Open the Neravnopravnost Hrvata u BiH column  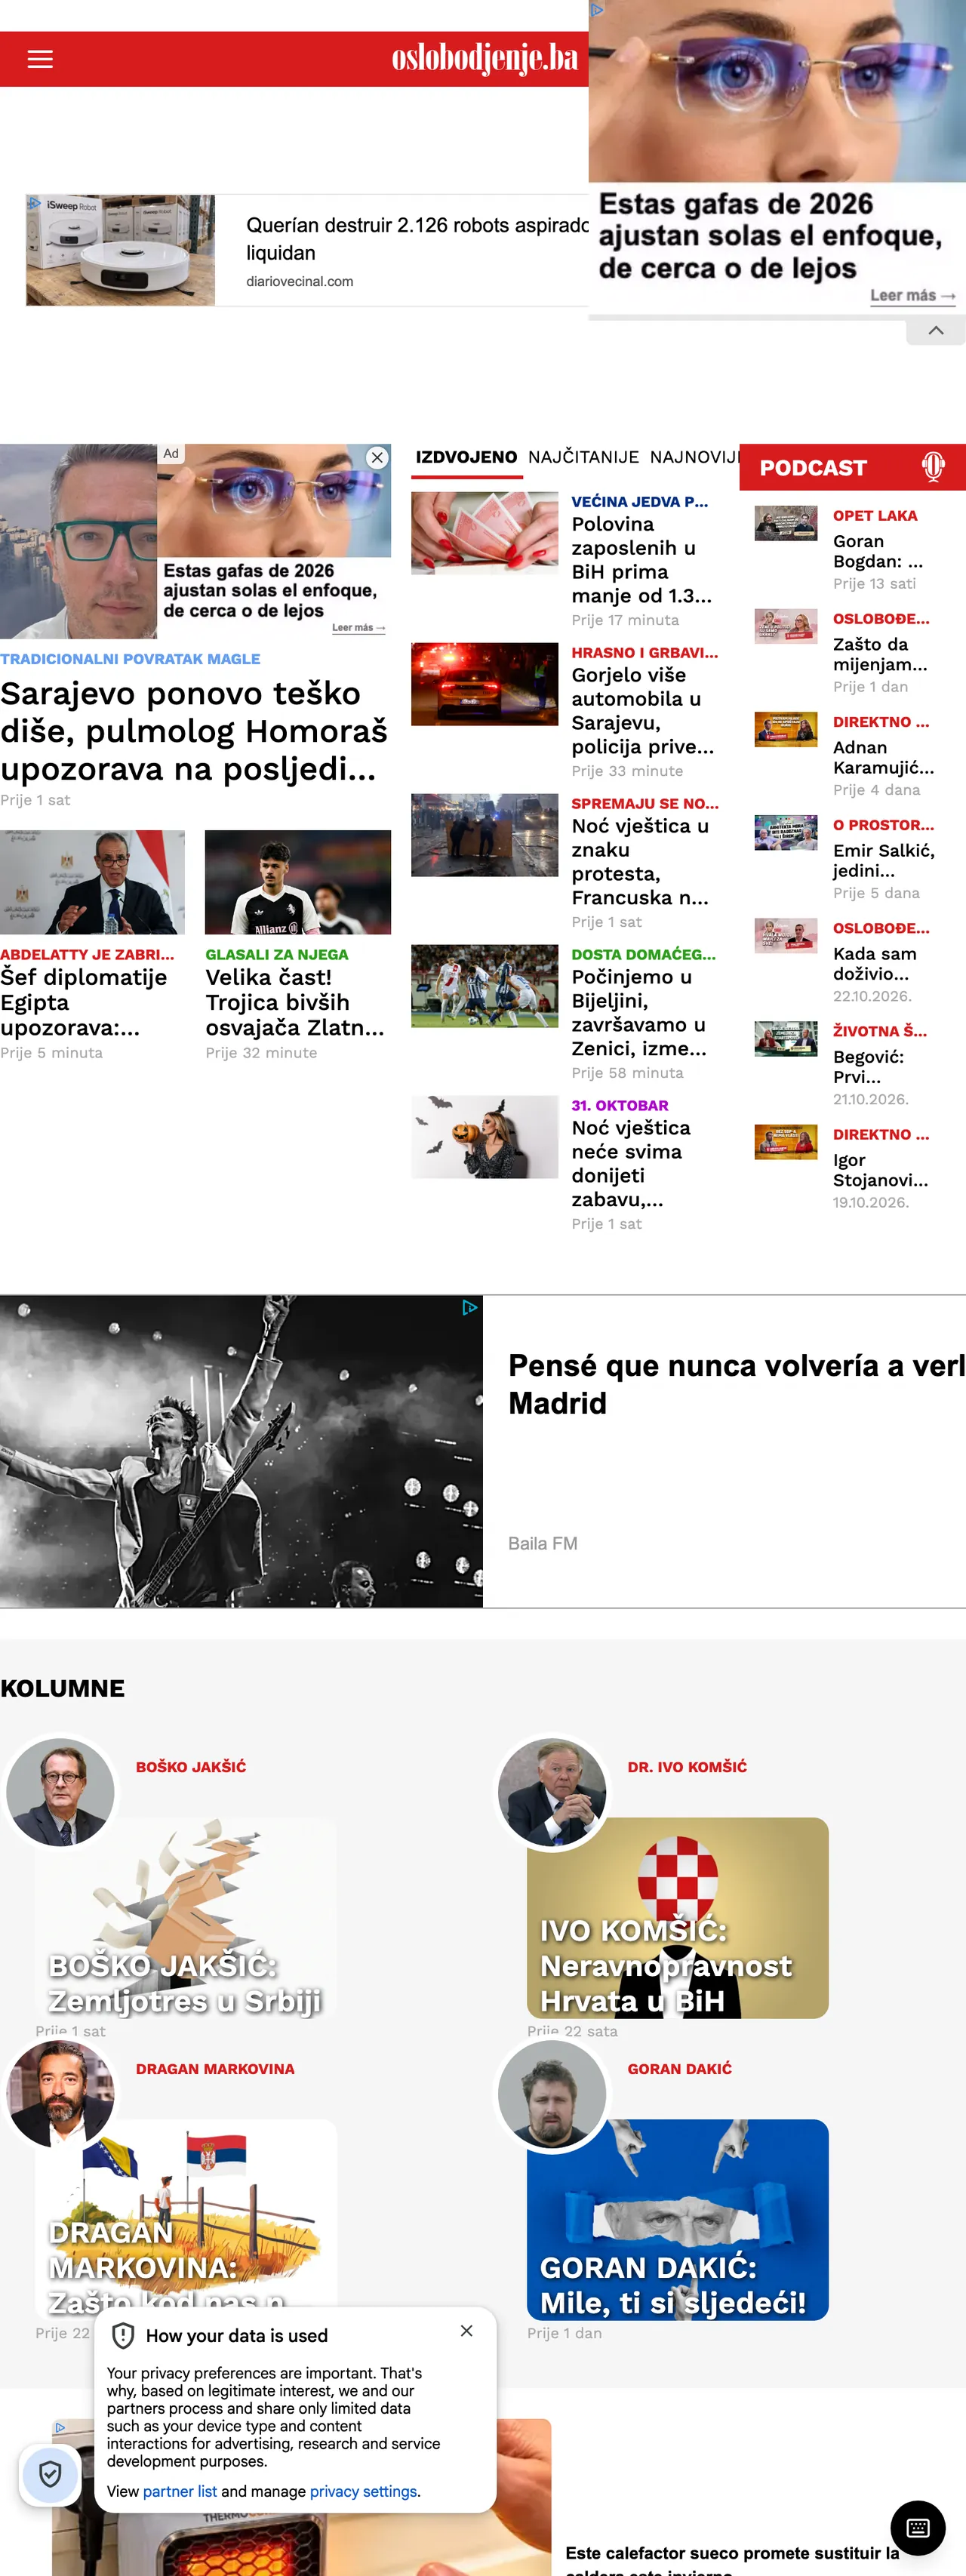pyautogui.click(x=666, y=1965)
